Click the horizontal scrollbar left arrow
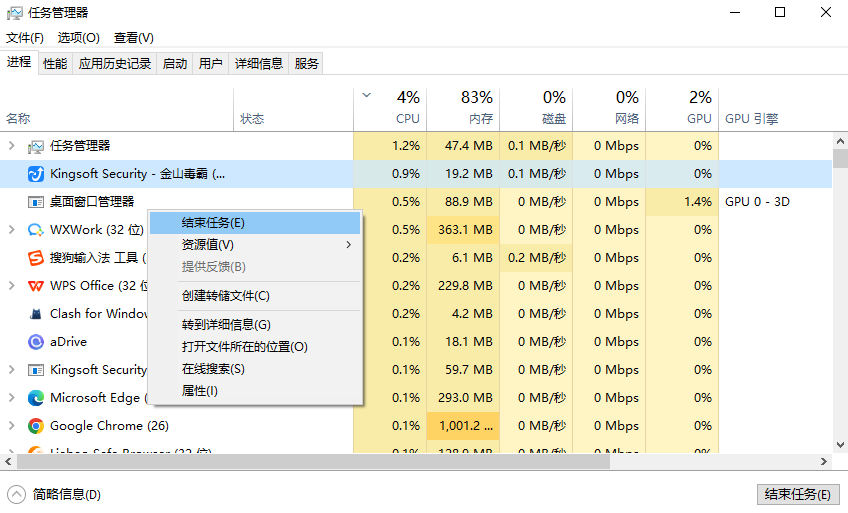Viewport: 848px width, 513px height. (x=8, y=462)
